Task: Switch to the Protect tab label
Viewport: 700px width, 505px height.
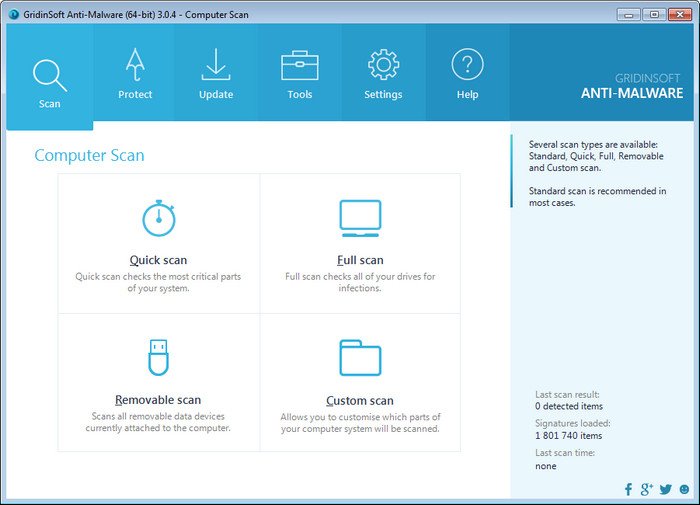Action: pos(135,95)
